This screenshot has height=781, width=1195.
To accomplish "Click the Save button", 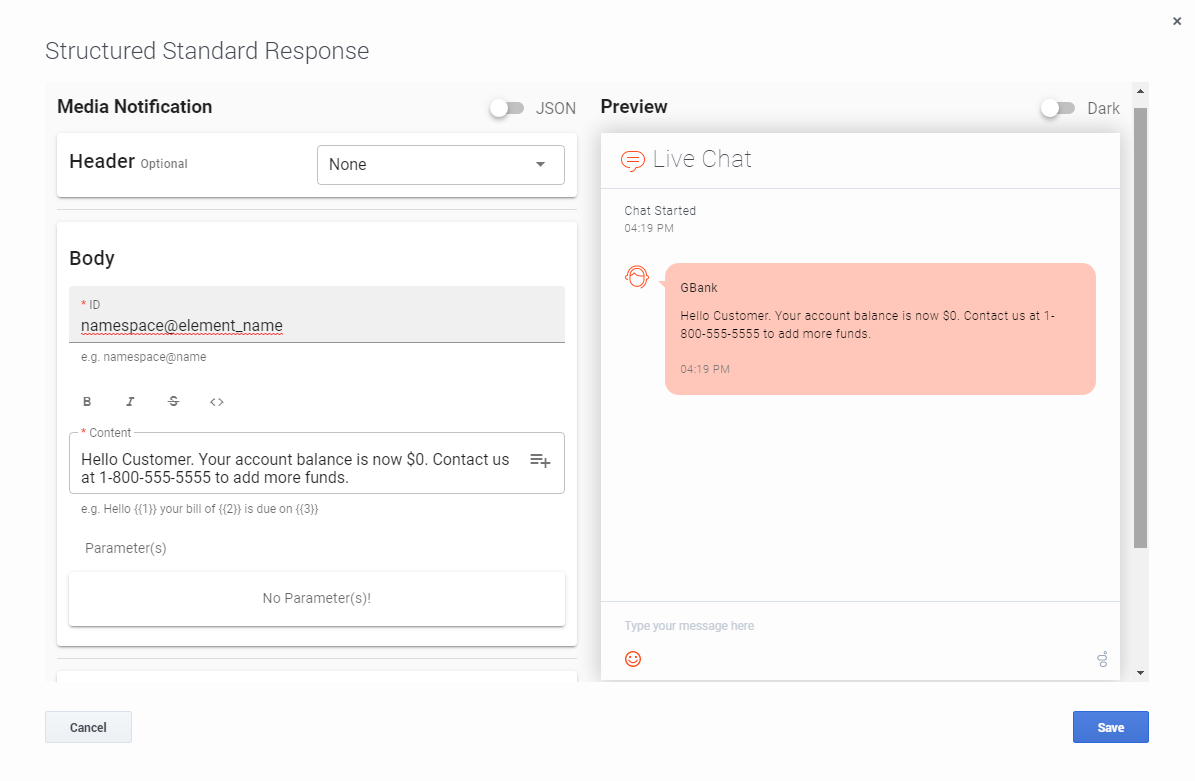I will (1110, 727).
